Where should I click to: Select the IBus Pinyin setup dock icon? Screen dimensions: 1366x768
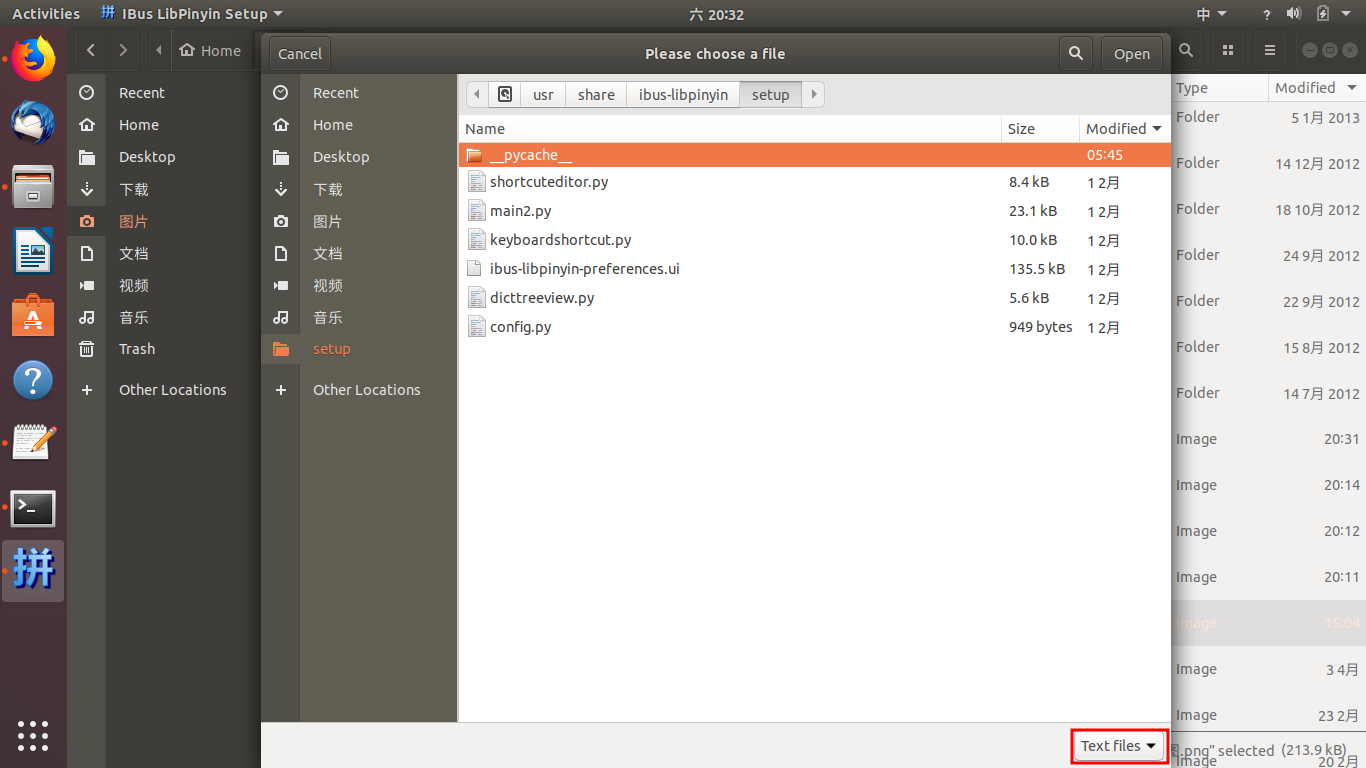(x=33, y=571)
